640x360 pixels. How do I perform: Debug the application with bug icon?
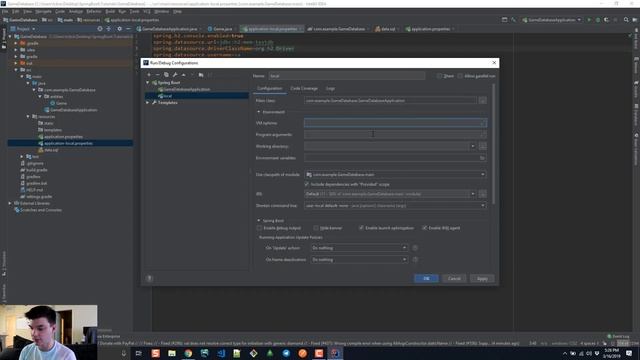click(x=598, y=20)
